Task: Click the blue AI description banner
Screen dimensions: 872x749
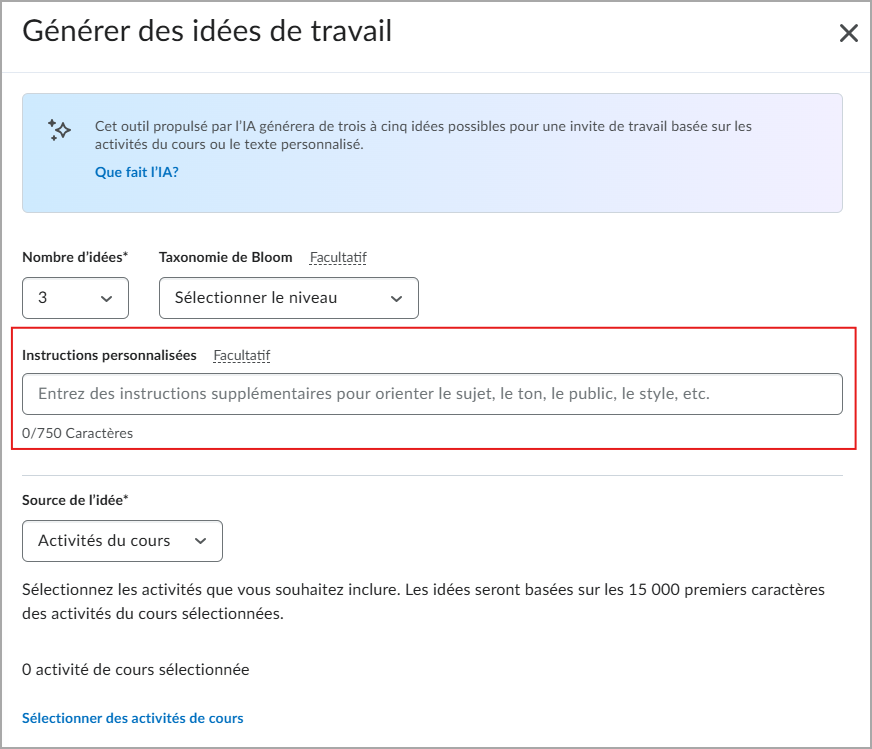Action: coord(436,153)
